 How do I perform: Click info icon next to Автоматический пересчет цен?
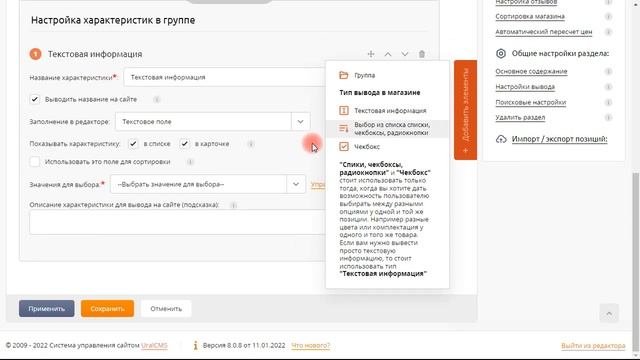[608, 32]
